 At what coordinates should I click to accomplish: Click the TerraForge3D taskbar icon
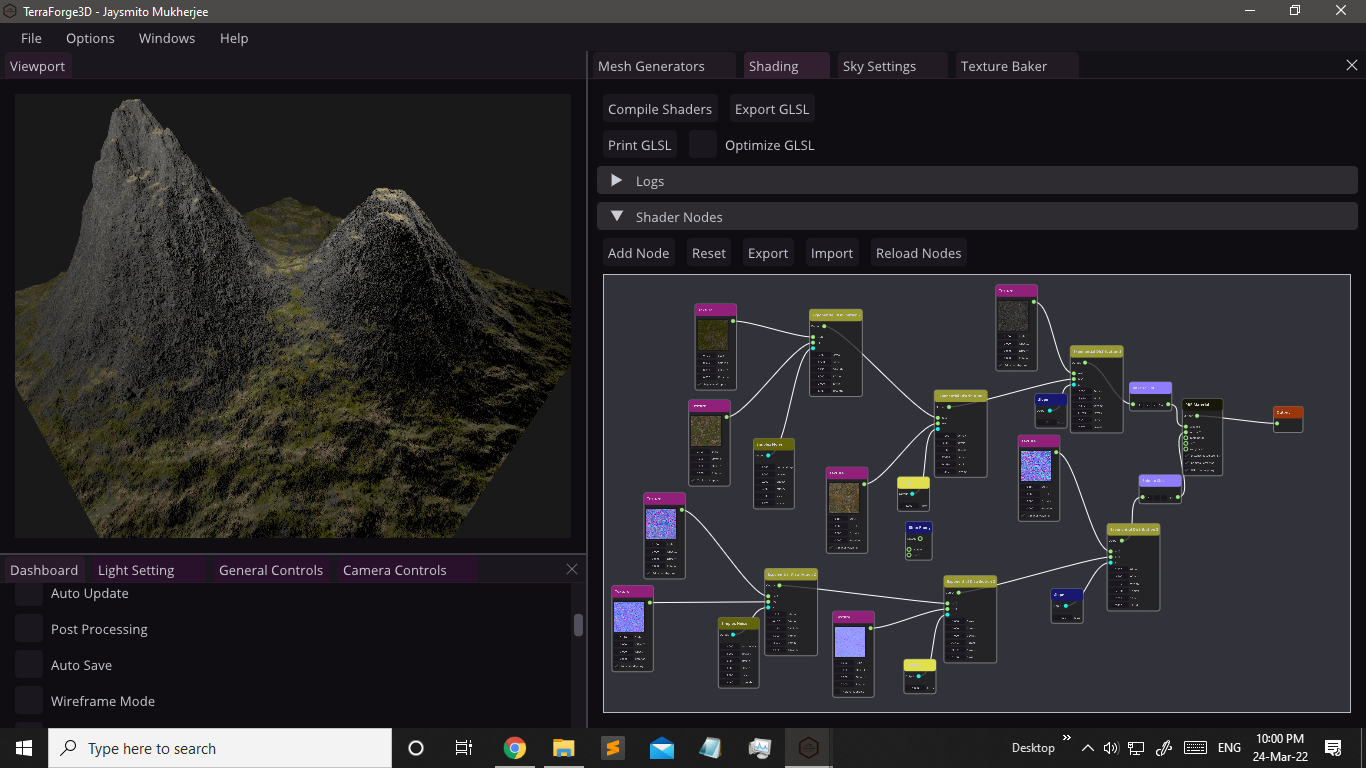click(808, 748)
